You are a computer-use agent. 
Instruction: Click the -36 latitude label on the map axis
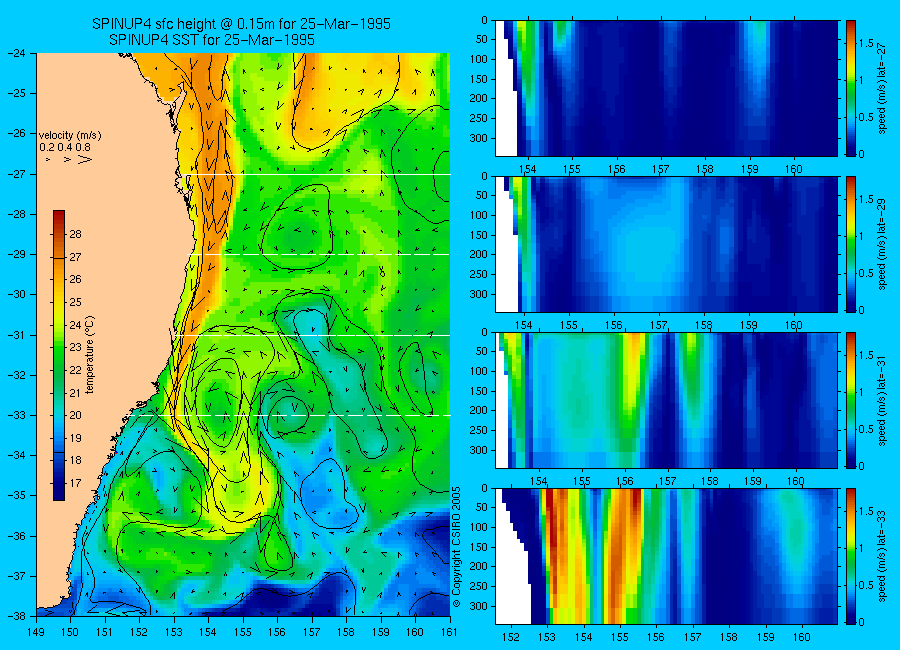click(17, 536)
